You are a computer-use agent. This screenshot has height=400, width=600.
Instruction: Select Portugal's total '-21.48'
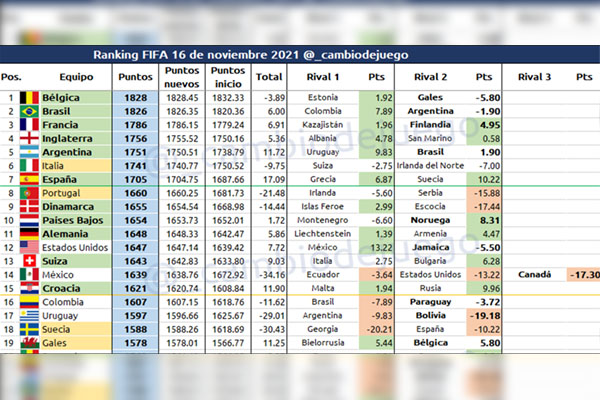269,193
